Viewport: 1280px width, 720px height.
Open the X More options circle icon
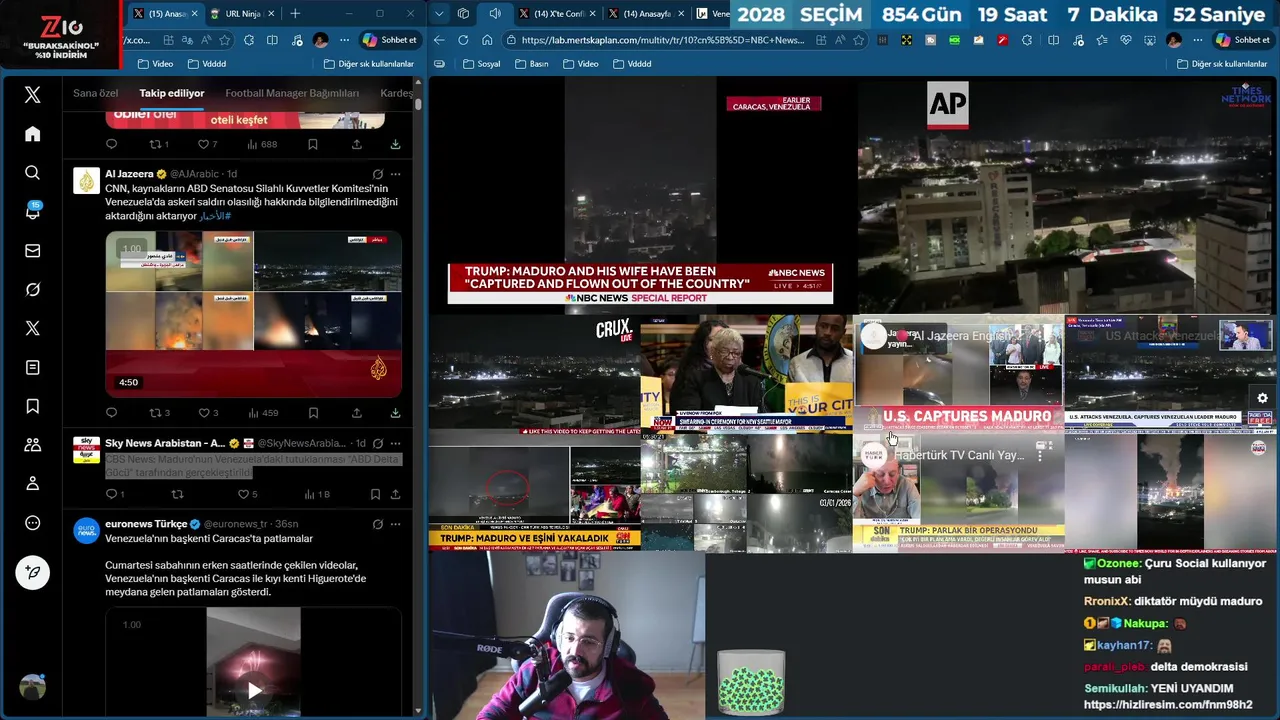coord(32,523)
